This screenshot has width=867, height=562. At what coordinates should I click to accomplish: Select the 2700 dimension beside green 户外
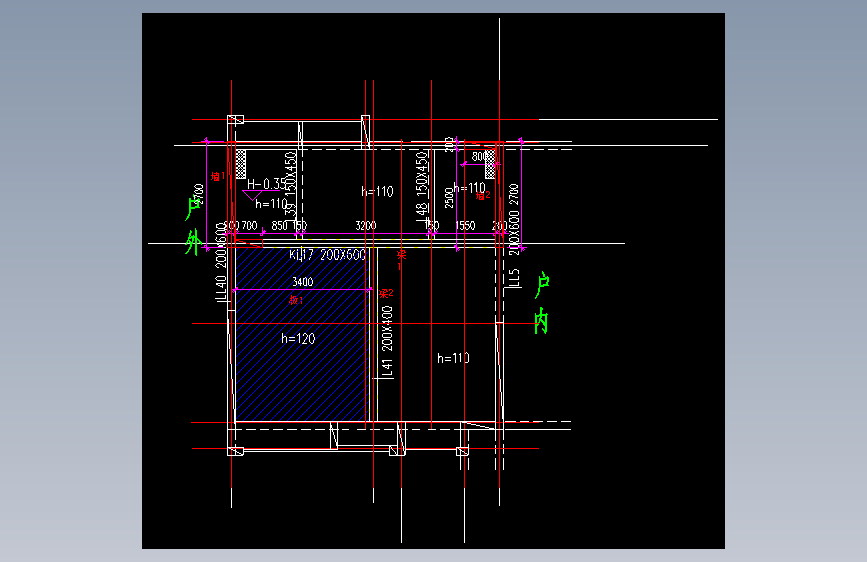point(199,194)
